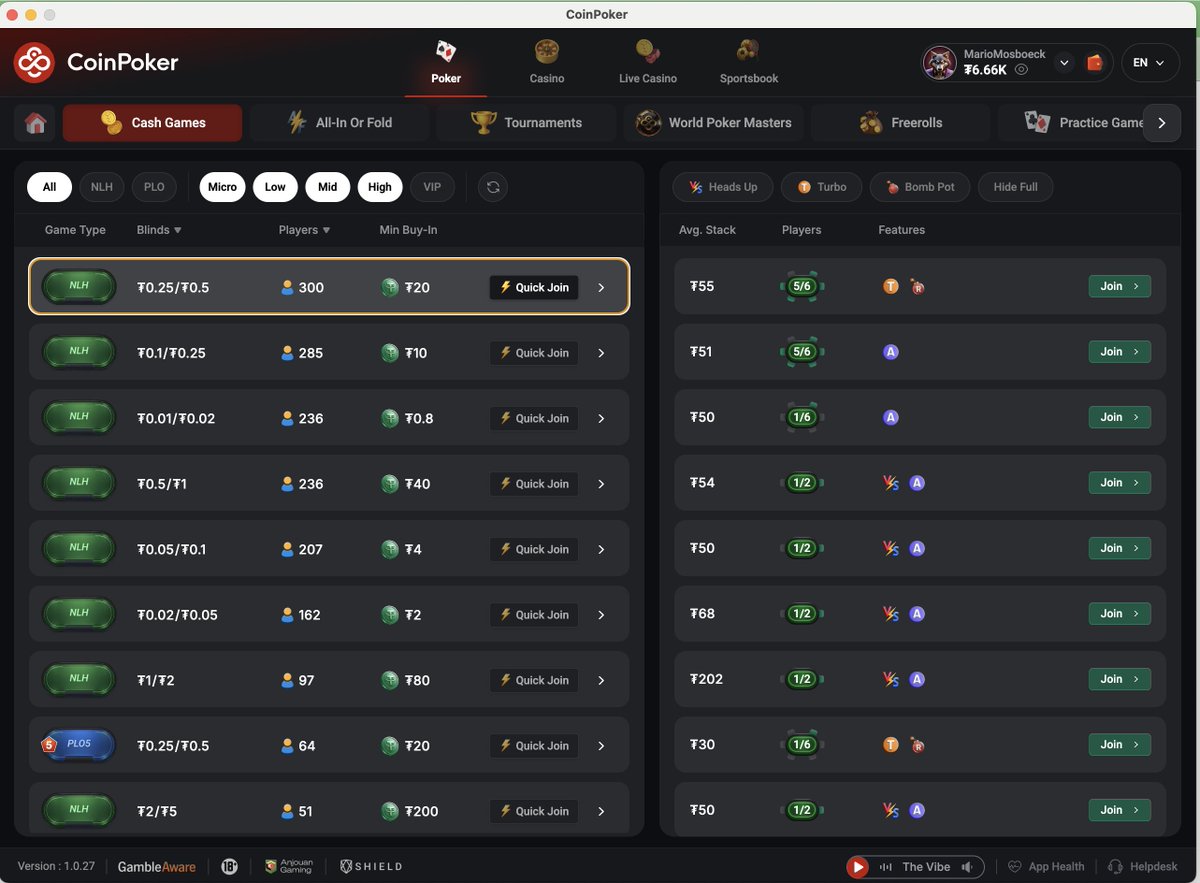Toggle the VIP stakes filter
Image resolution: width=1200 pixels, height=883 pixels.
(x=432, y=187)
